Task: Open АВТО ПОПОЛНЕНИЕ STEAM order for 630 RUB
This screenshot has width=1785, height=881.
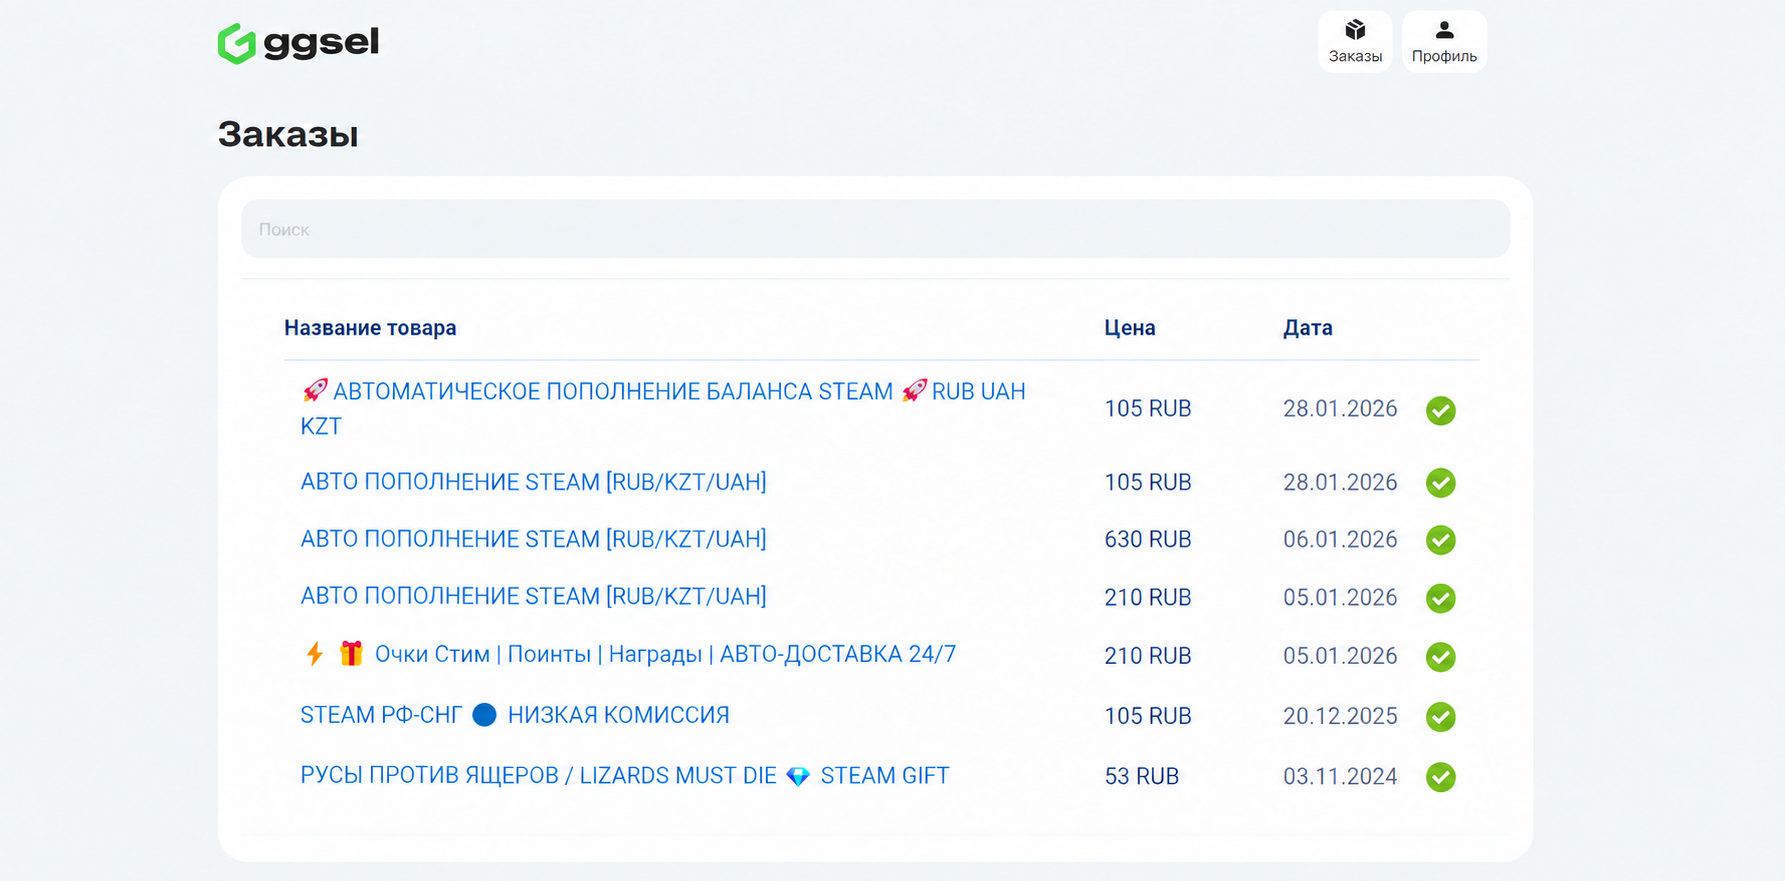Action: click(x=533, y=539)
